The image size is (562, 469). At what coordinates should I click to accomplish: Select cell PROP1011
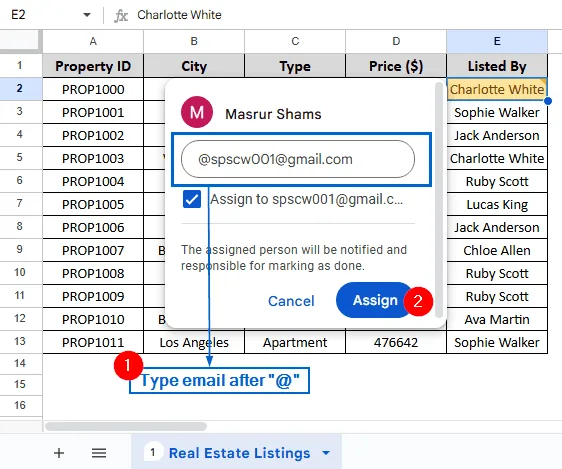93,342
